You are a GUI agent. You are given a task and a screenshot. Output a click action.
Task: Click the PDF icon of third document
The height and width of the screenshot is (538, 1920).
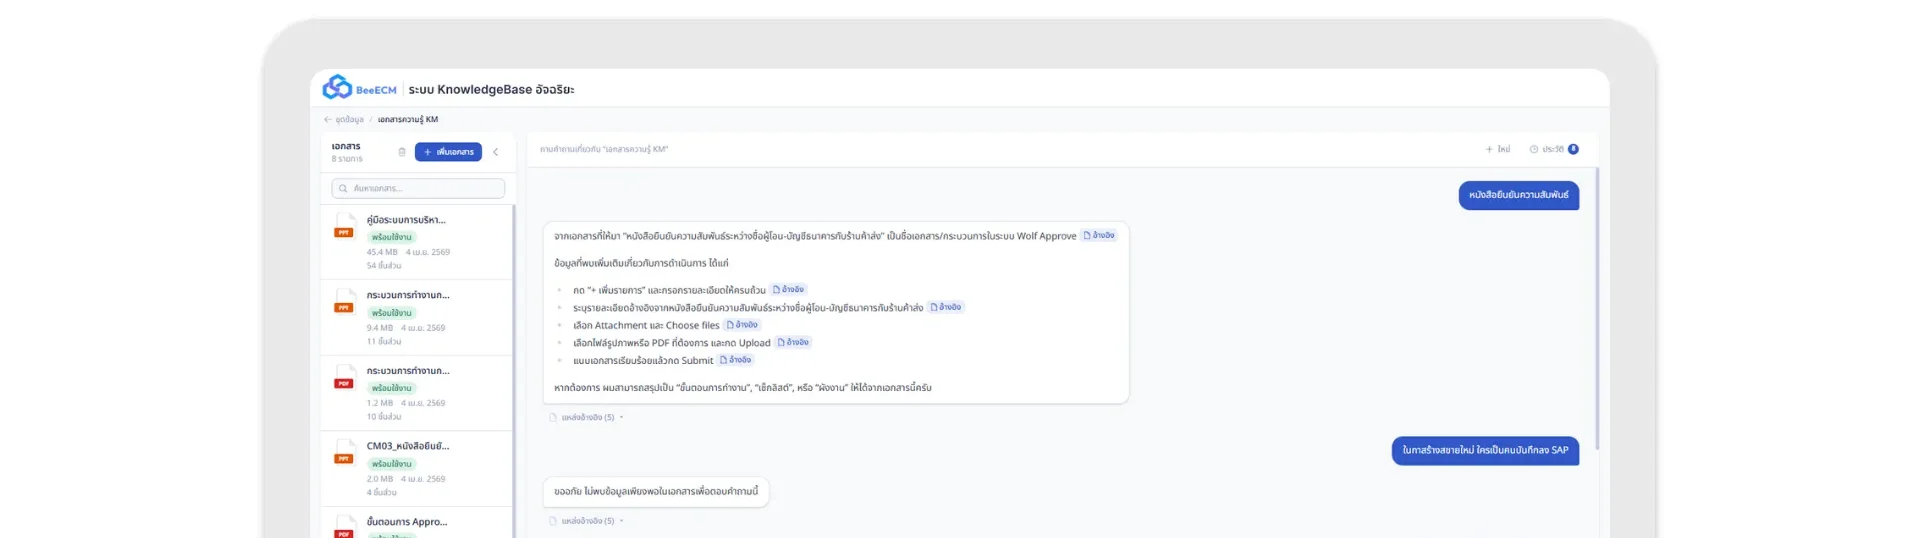(344, 377)
